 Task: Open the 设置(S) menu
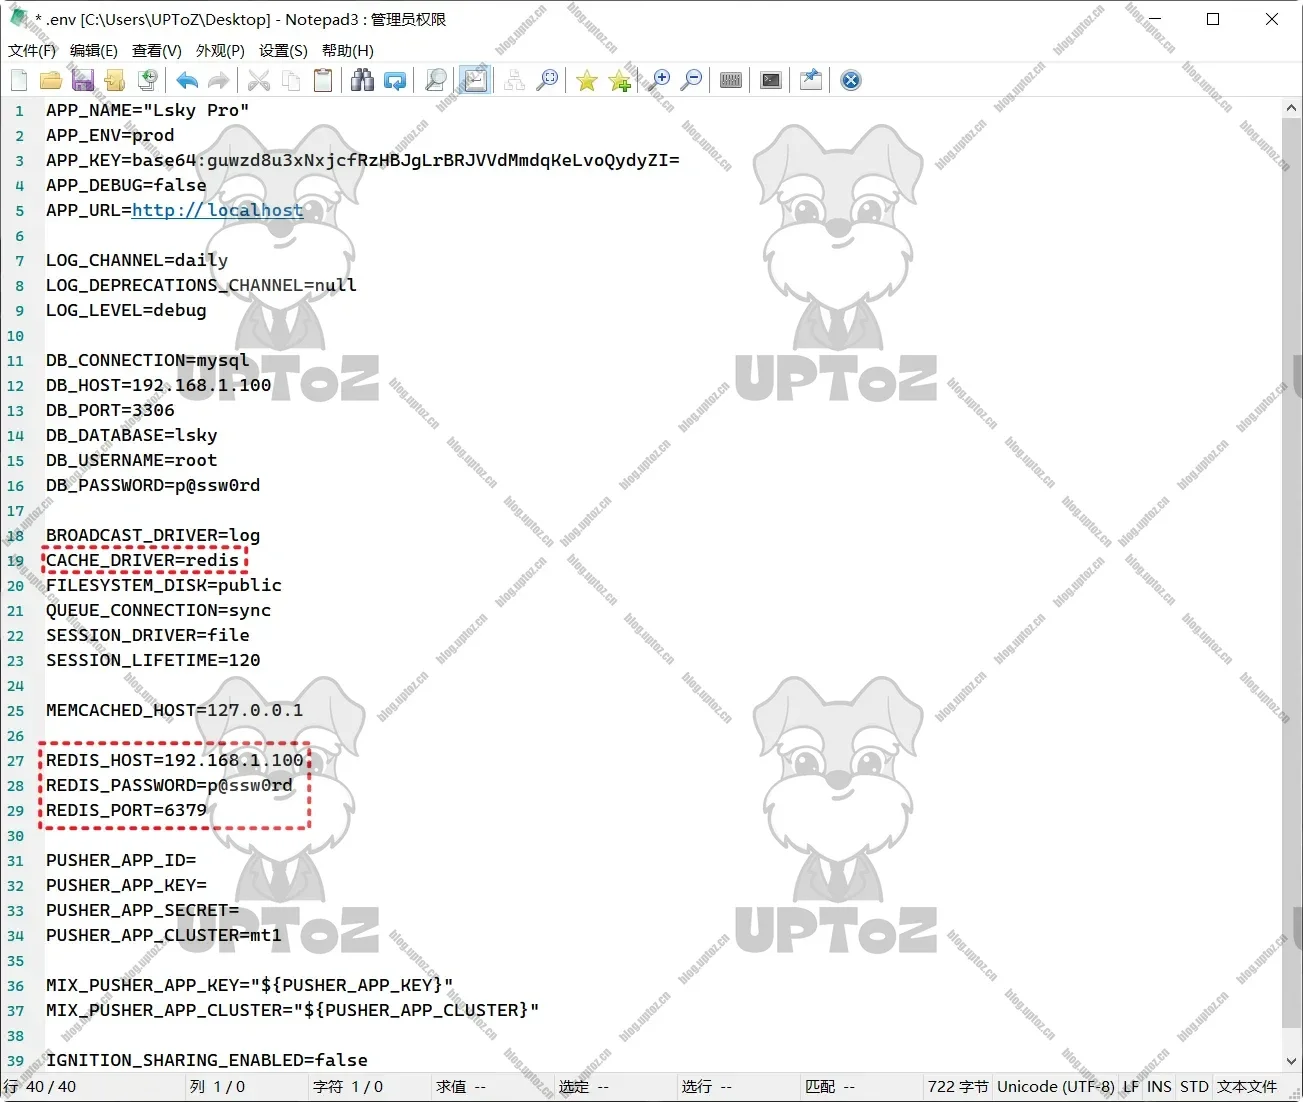(283, 50)
